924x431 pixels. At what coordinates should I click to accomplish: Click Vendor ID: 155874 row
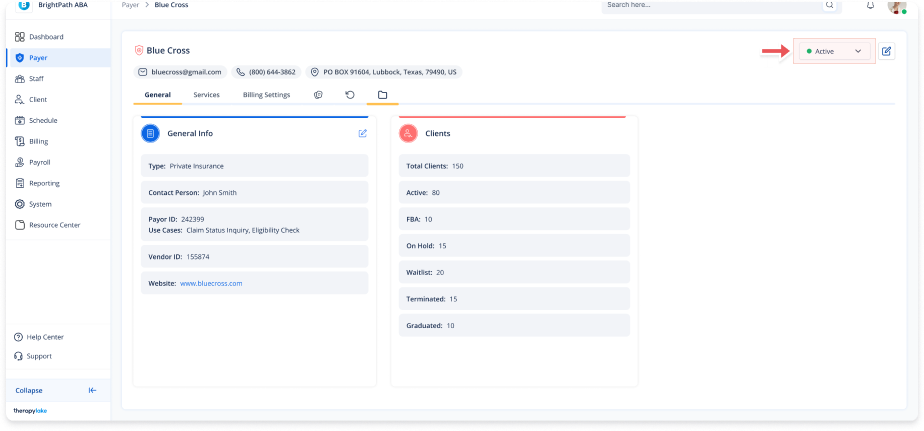255,257
